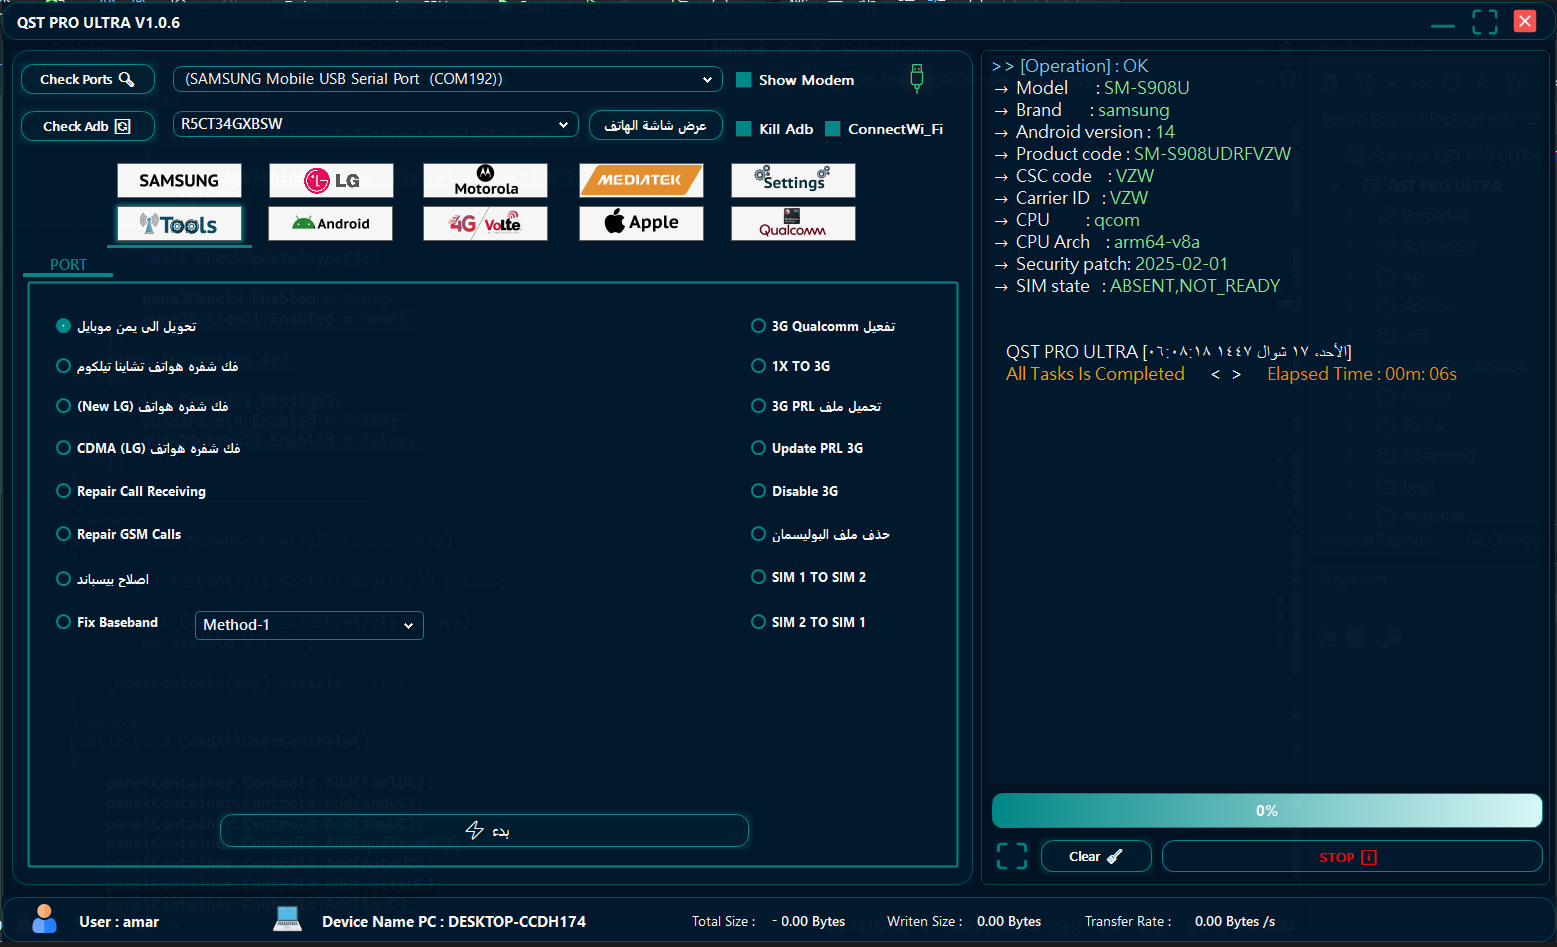Click the Security patch 2025-02-01 line

pyautogui.click(x=1121, y=264)
